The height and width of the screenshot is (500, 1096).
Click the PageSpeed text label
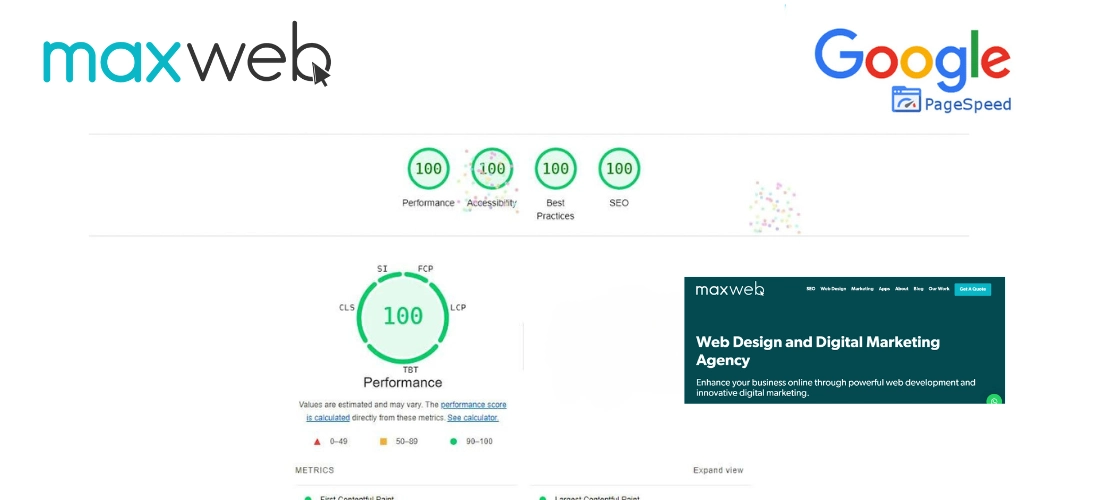968,105
